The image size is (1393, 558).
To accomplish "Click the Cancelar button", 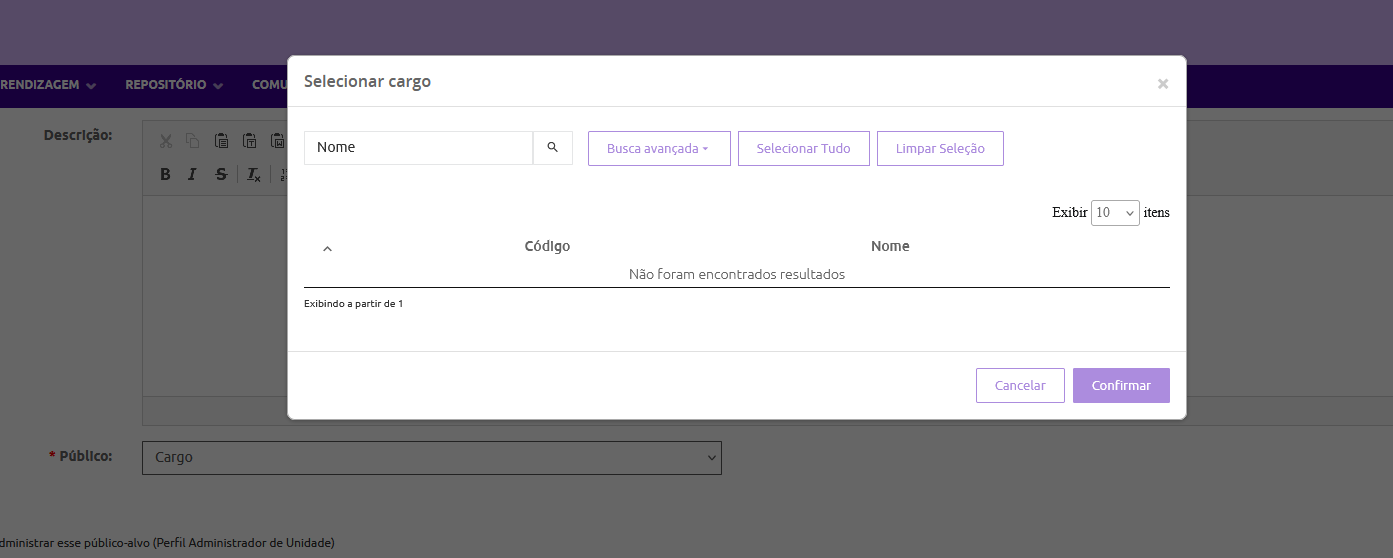I will pos(1020,385).
